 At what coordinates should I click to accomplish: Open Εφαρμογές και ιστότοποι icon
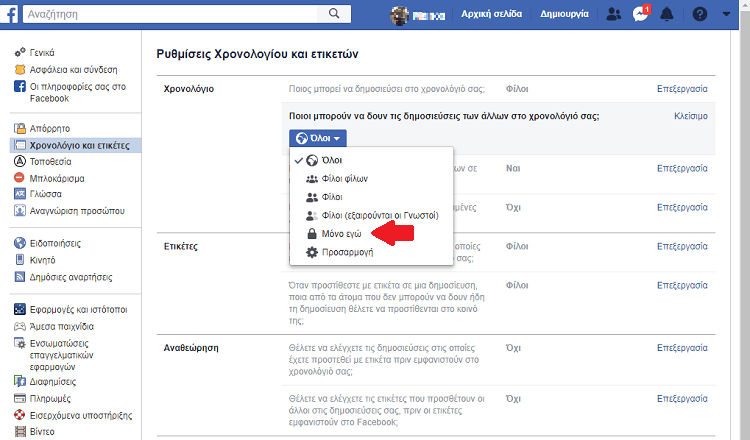pos(20,309)
